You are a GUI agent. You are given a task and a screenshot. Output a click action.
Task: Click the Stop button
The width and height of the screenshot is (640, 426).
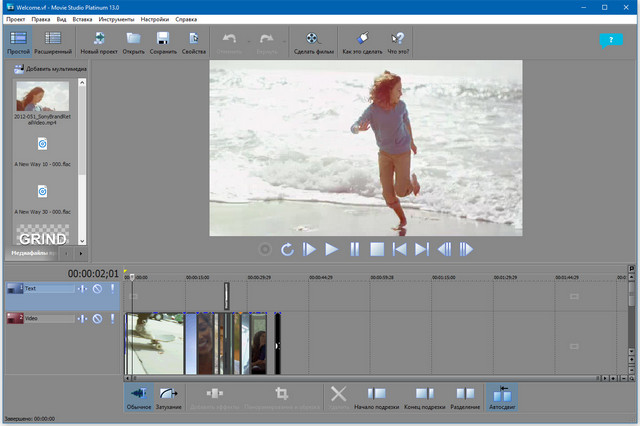coord(377,249)
